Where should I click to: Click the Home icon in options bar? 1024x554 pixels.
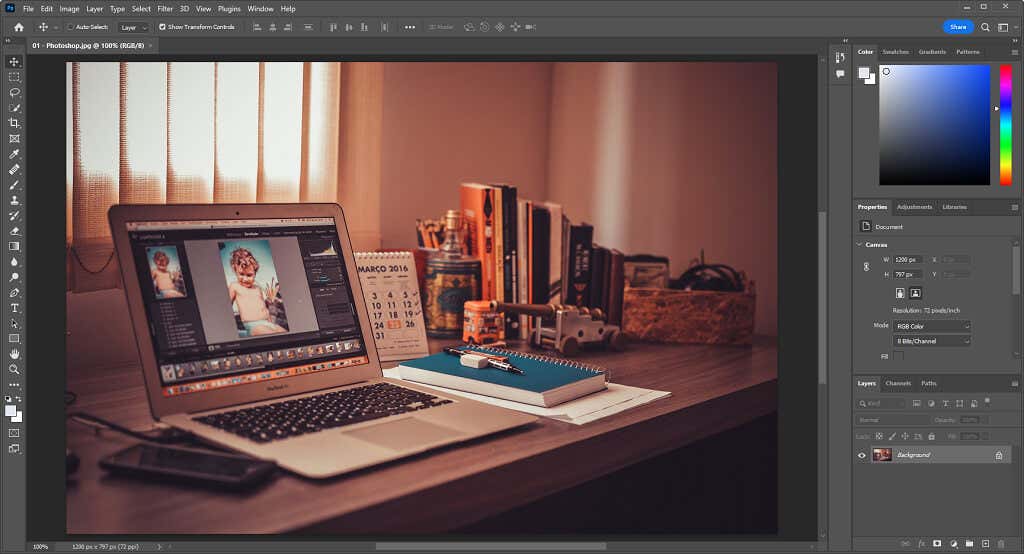[x=18, y=27]
